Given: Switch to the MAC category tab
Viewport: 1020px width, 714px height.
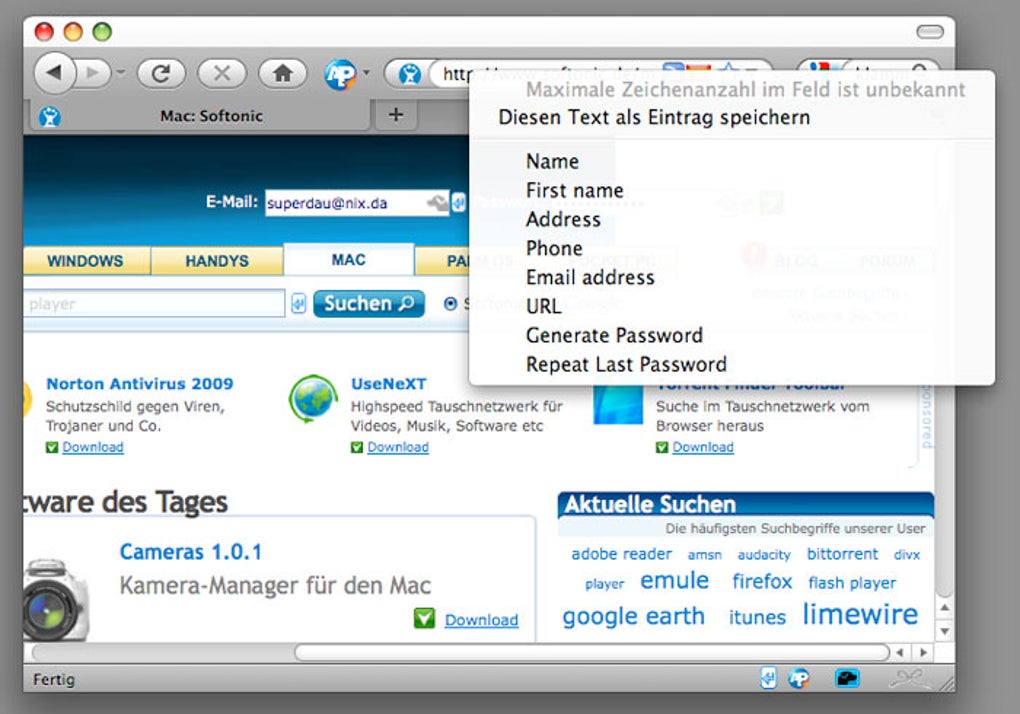Looking at the screenshot, I should (349, 259).
